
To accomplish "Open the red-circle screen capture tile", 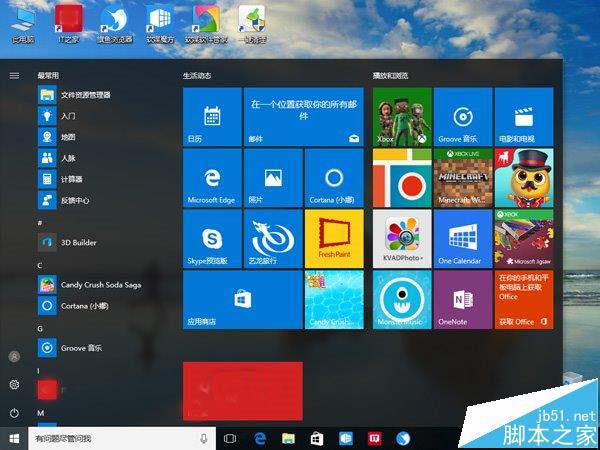I will click(402, 178).
